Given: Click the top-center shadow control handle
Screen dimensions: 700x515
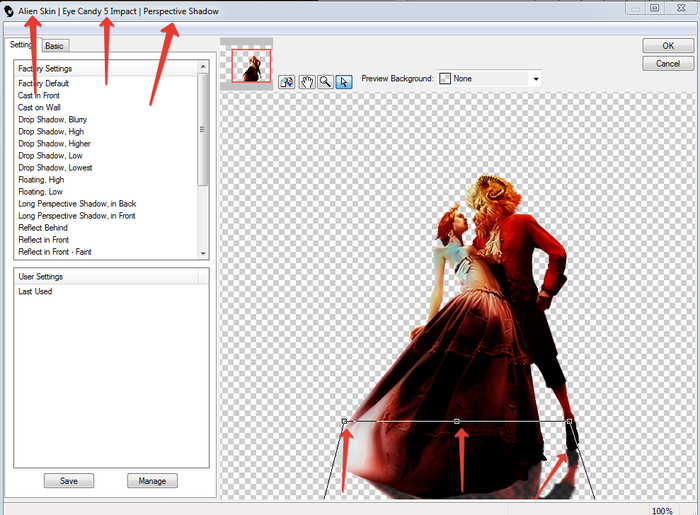Looking at the screenshot, I should pos(457,421).
